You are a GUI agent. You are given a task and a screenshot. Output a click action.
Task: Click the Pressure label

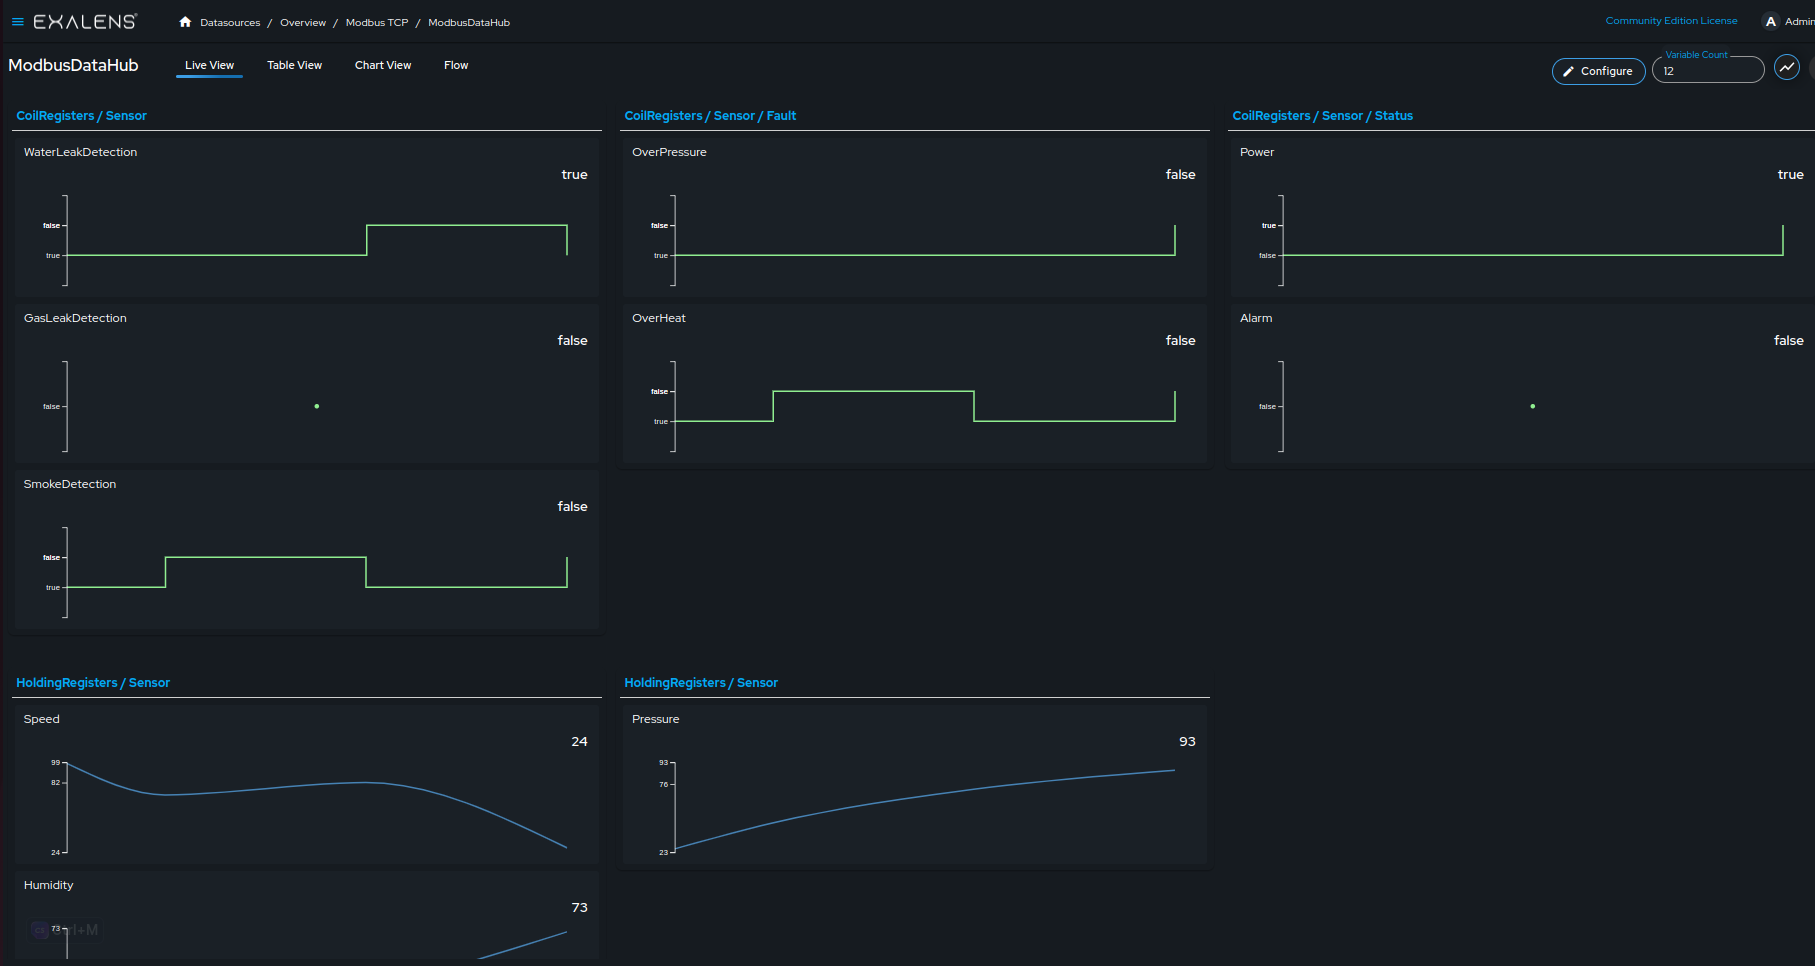(x=656, y=719)
